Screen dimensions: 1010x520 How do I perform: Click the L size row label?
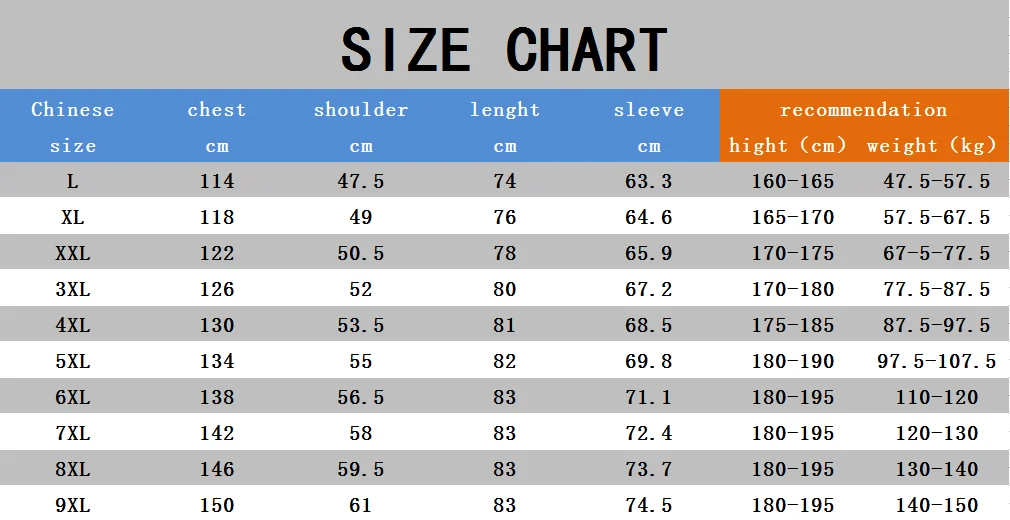73,181
